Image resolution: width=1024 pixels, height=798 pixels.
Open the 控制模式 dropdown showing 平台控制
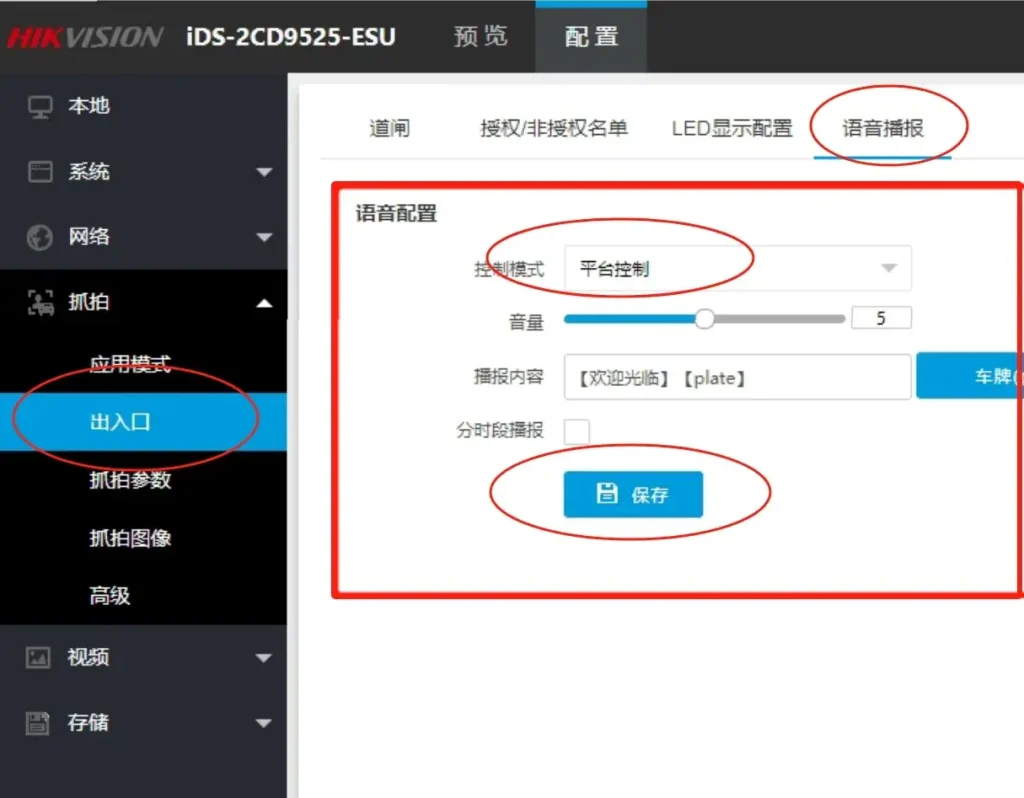coord(737,268)
